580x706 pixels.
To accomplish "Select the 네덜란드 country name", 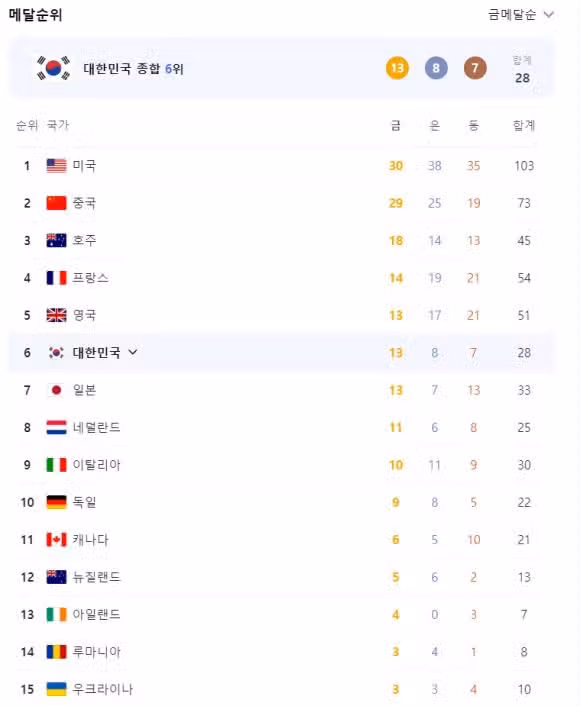I will [x=97, y=427].
